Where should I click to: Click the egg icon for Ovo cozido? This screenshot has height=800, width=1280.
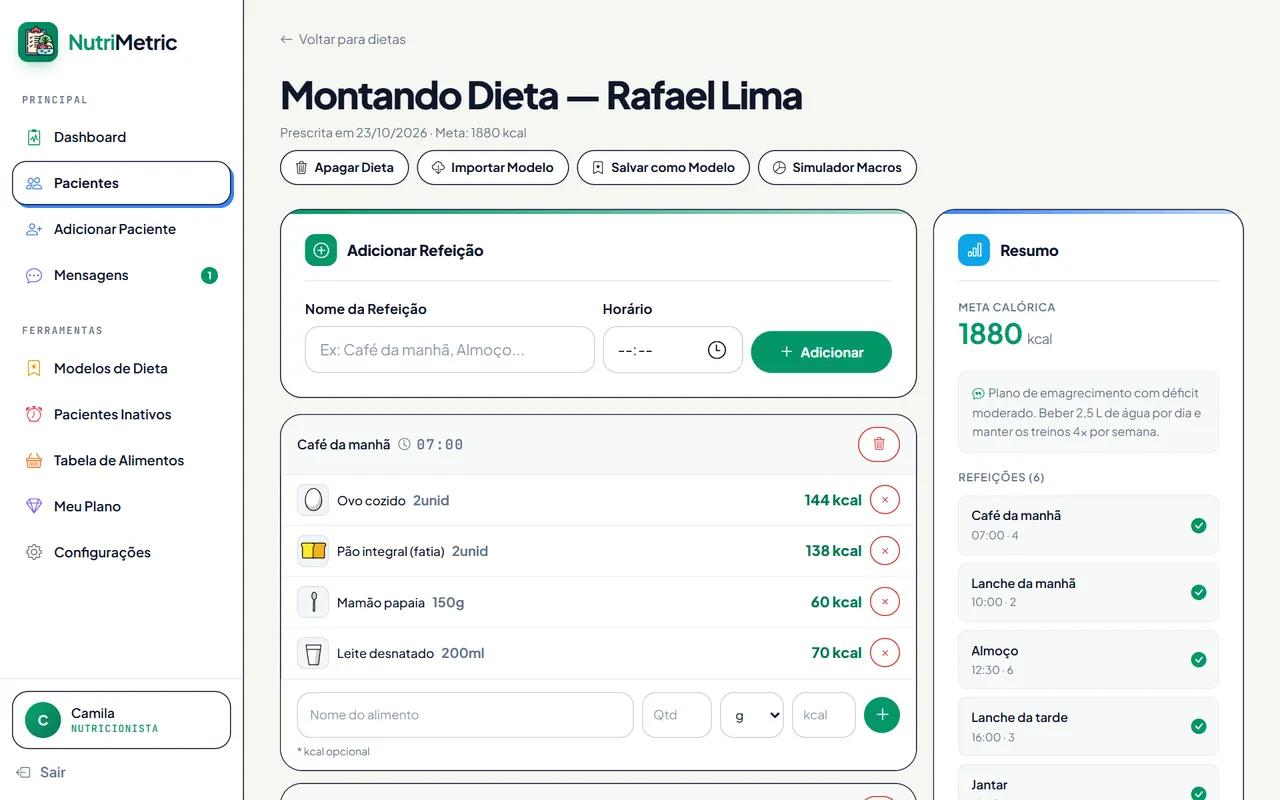(x=313, y=500)
